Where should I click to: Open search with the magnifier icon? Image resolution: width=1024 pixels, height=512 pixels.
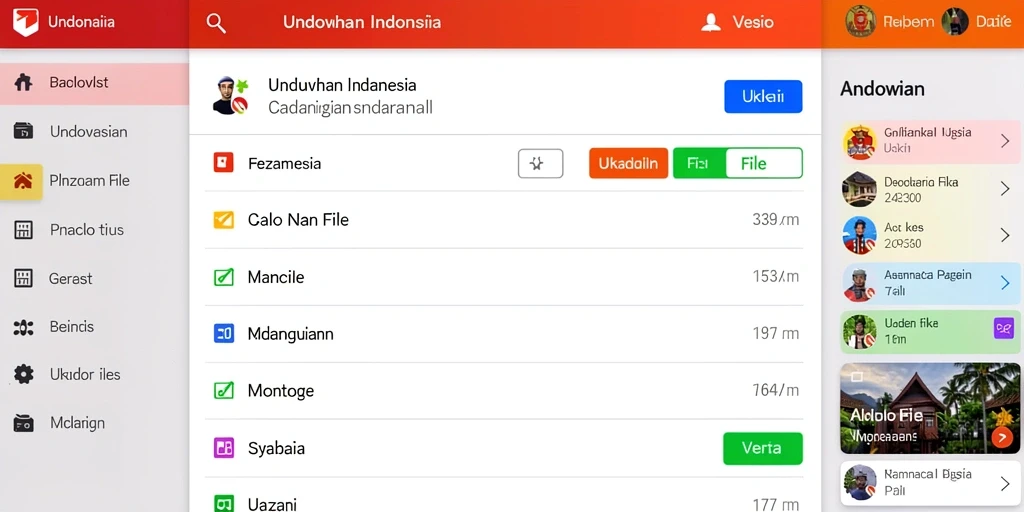216,23
